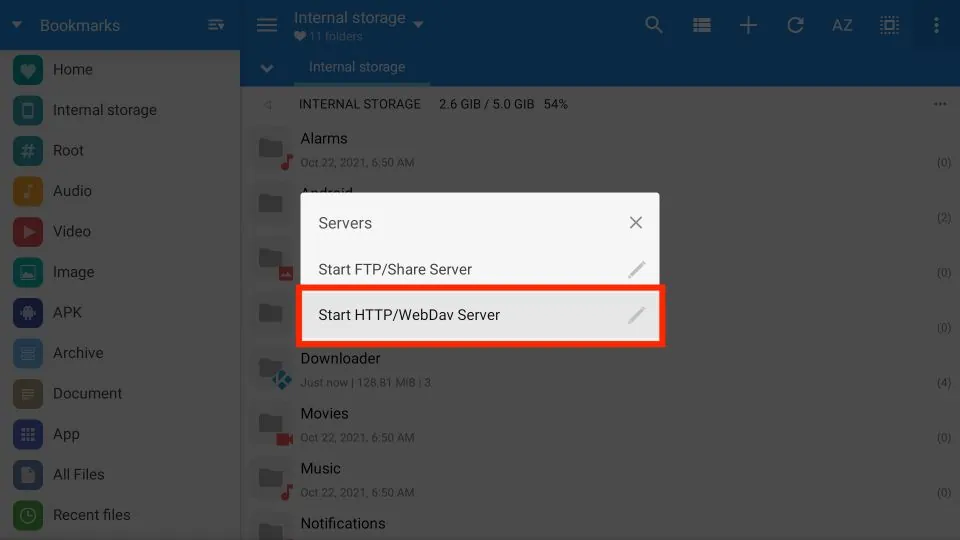This screenshot has height=540, width=960.
Task: Open bookmarks sort/filter icon
Action: [216, 25]
